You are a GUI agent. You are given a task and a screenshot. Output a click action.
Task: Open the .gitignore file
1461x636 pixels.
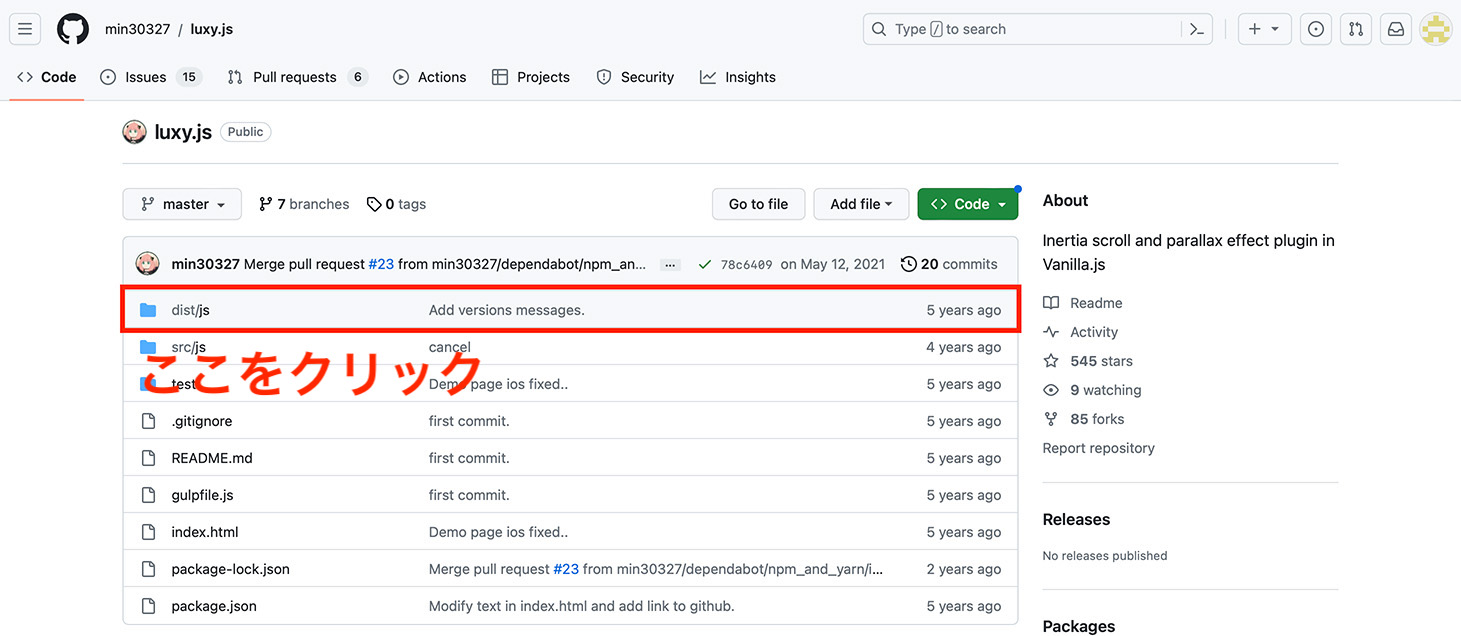(x=201, y=421)
